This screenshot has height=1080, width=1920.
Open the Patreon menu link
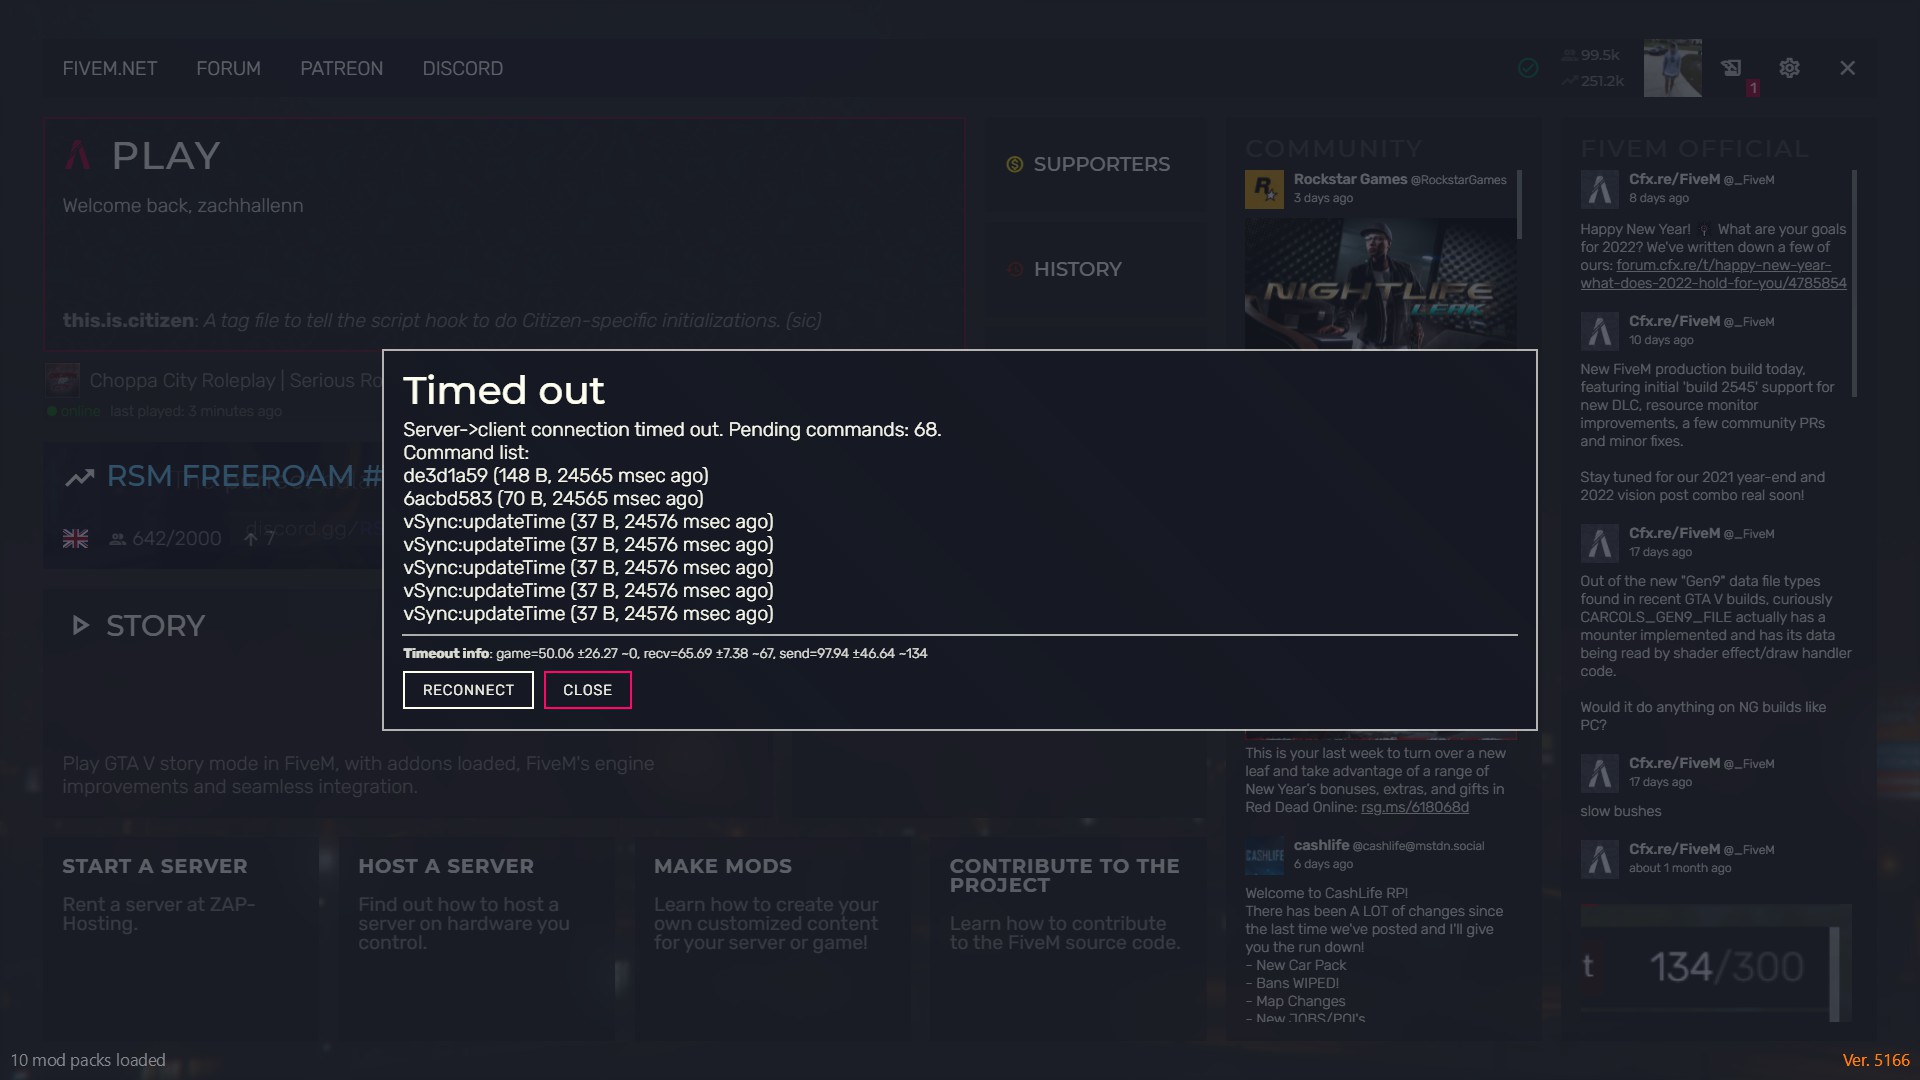341,68
